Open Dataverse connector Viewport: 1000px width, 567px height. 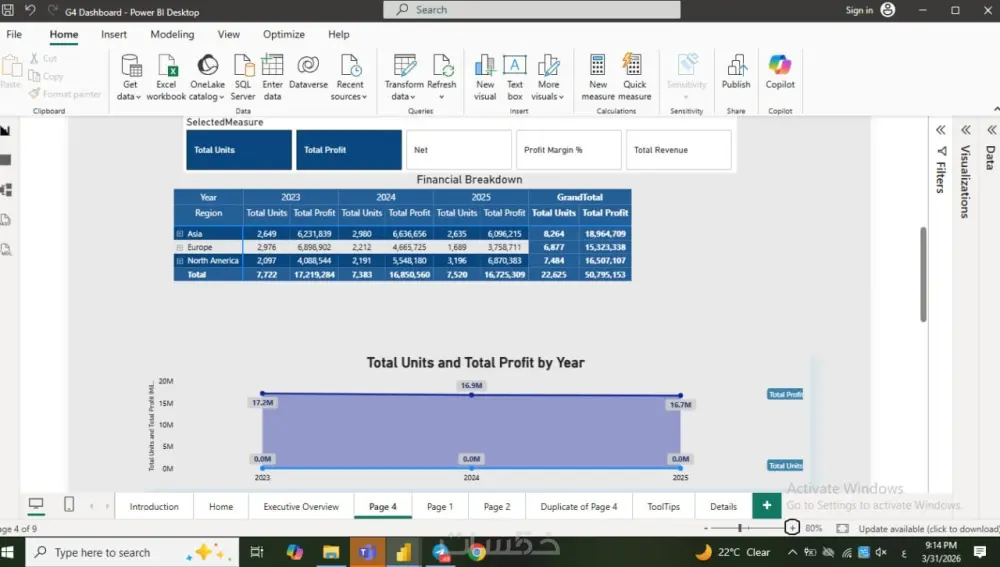[308, 71]
